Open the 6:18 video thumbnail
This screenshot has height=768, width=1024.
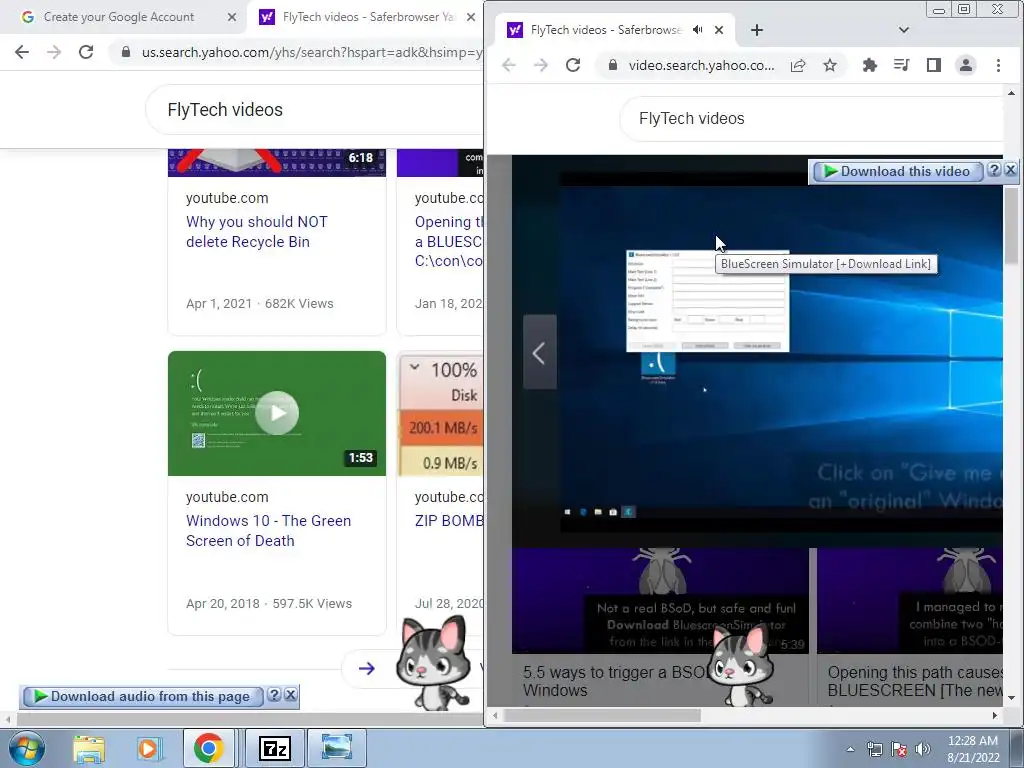pyautogui.click(x=277, y=163)
